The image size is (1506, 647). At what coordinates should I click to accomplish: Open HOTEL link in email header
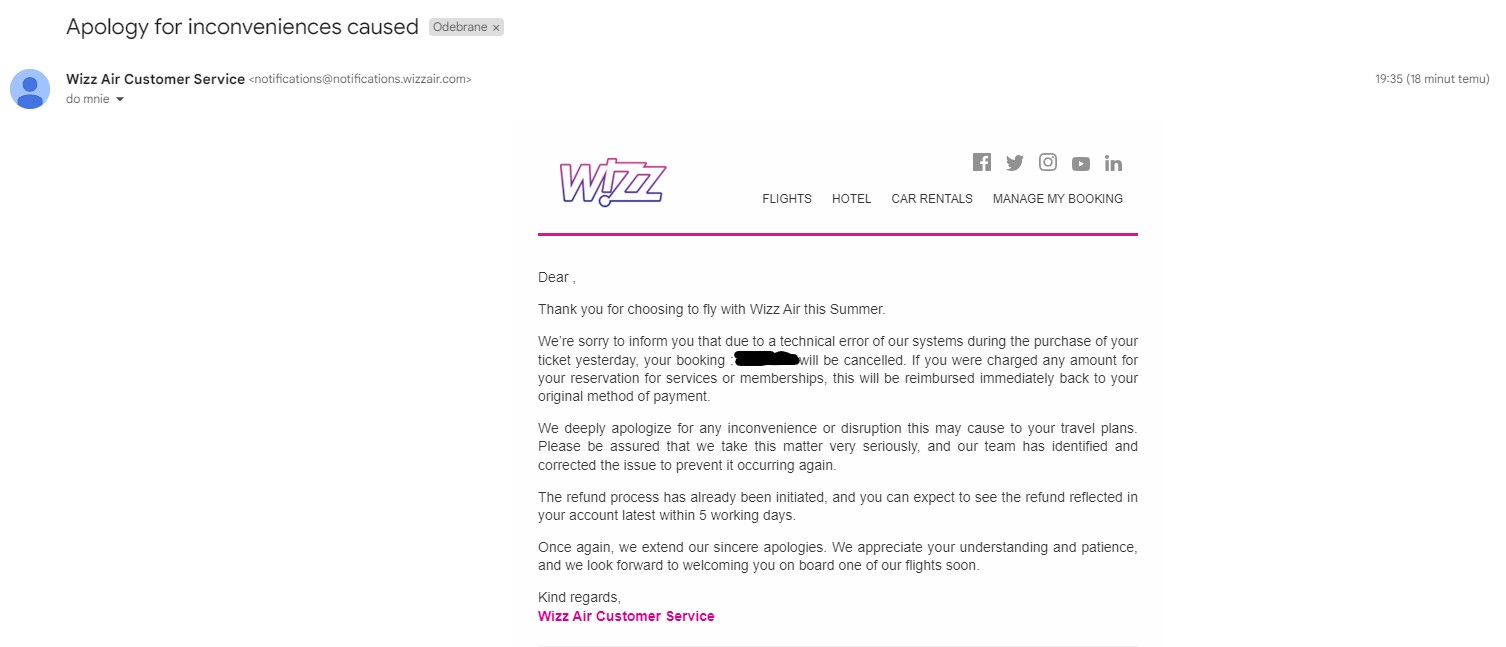[852, 199]
